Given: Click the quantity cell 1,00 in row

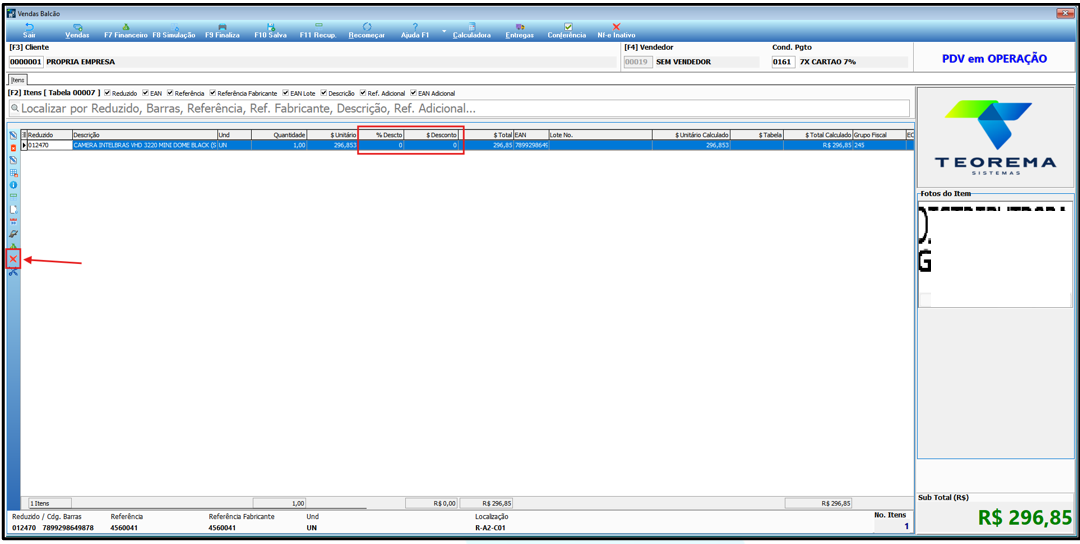Looking at the screenshot, I should coord(279,145).
